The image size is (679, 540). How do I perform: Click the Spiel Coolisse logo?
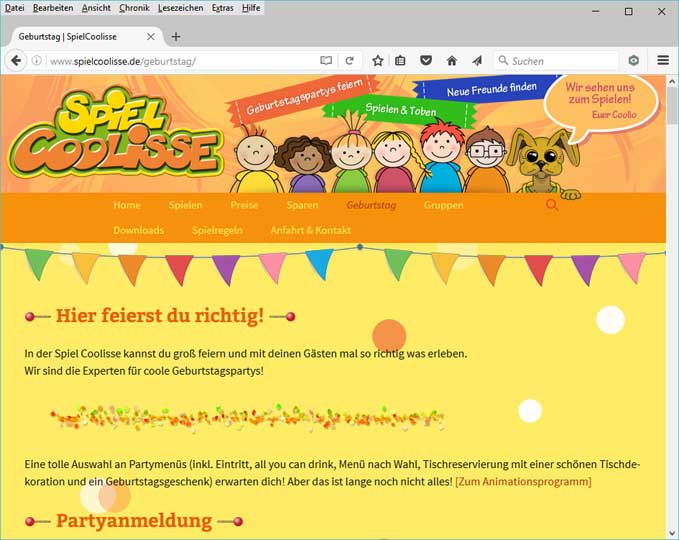(116, 134)
